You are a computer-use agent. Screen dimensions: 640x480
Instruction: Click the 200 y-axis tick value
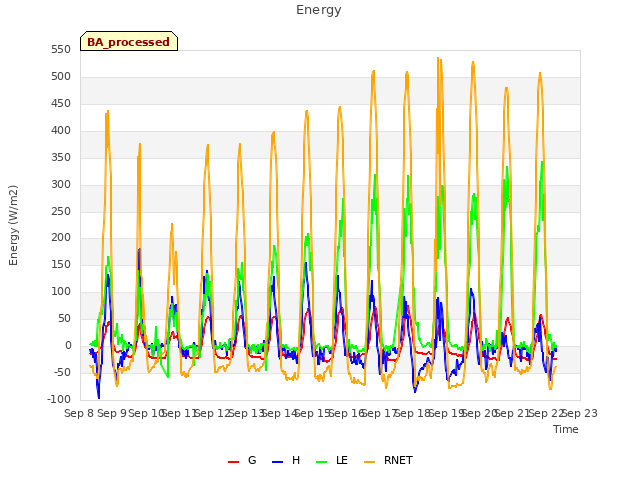pyautogui.click(x=61, y=238)
